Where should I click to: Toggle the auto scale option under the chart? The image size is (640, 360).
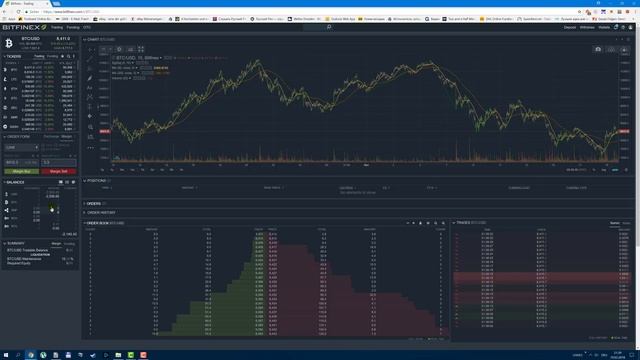point(615,170)
